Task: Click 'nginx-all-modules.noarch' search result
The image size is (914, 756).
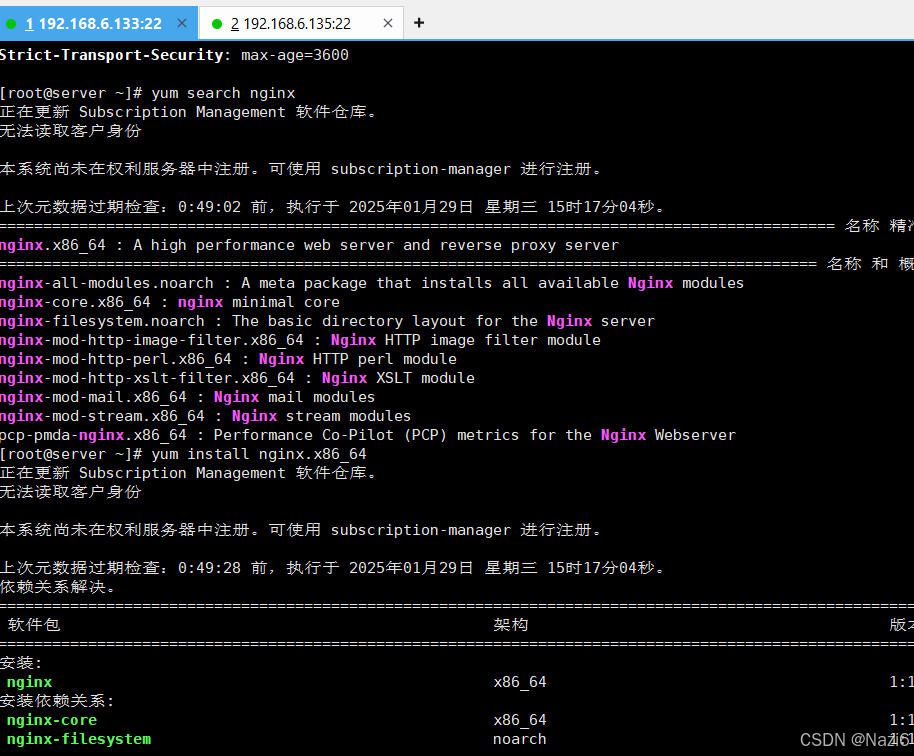Action: 372,283
